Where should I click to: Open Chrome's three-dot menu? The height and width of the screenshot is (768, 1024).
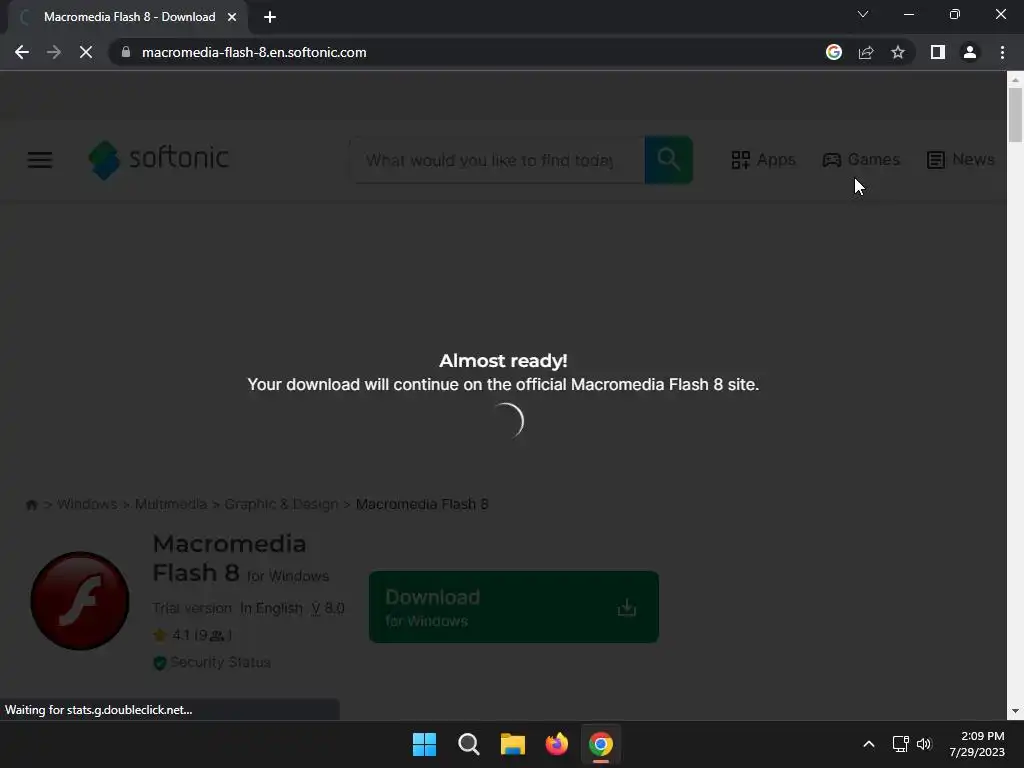pyautogui.click(x=1002, y=52)
